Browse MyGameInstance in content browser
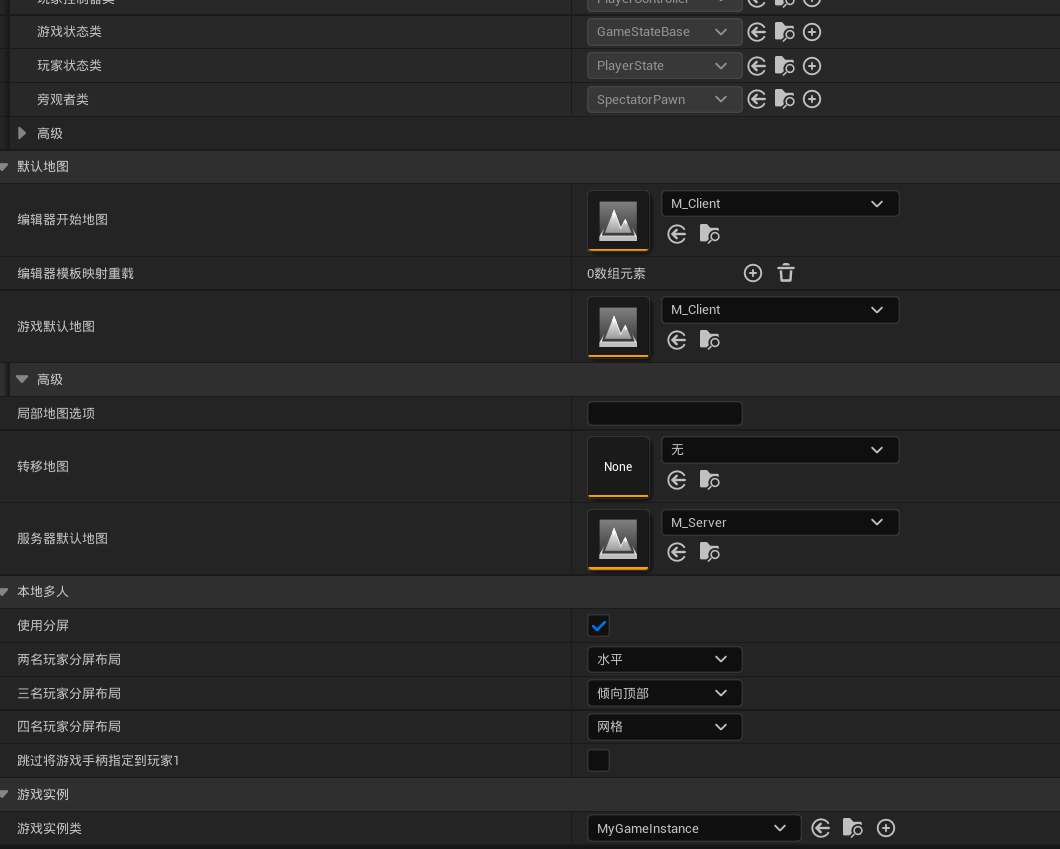 coord(852,828)
